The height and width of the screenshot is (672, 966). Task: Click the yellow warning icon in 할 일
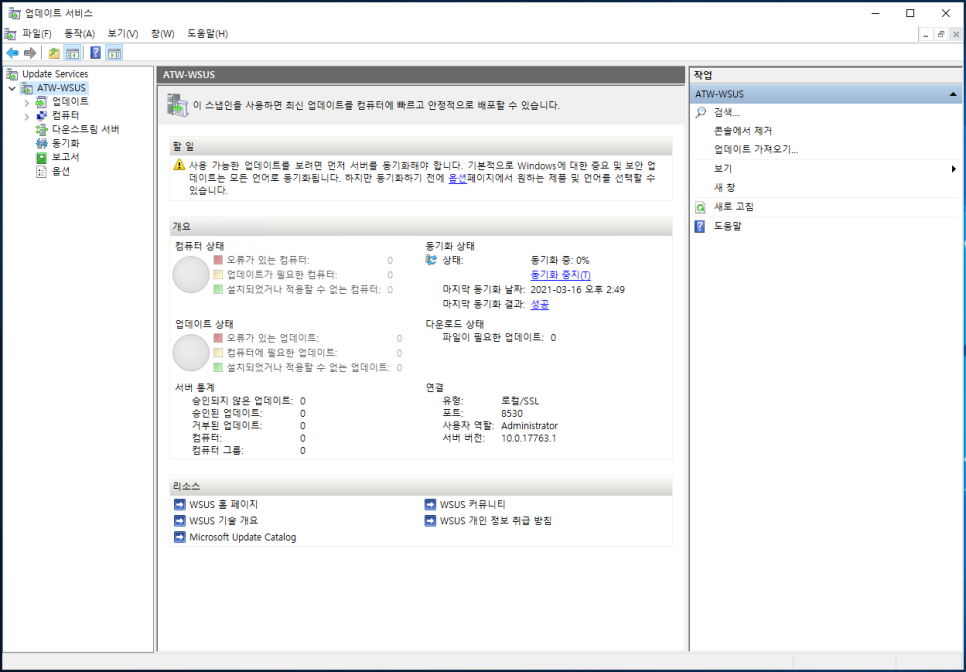(179, 164)
